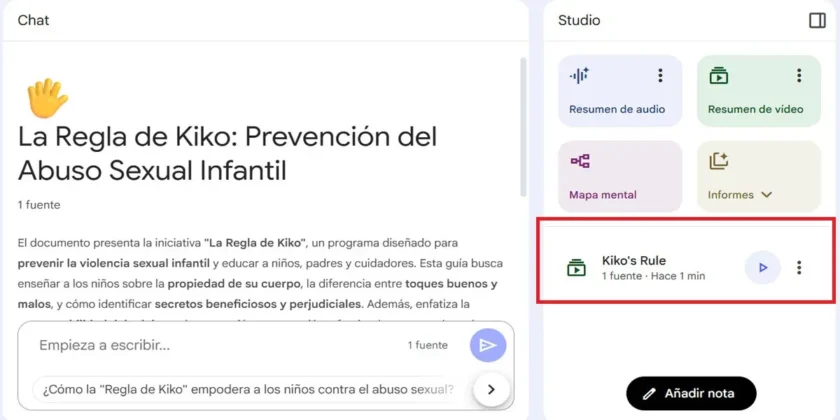Click the Kiko's Rule video item icon
This screenshot has width=840, height=420.
click(576, 267)
